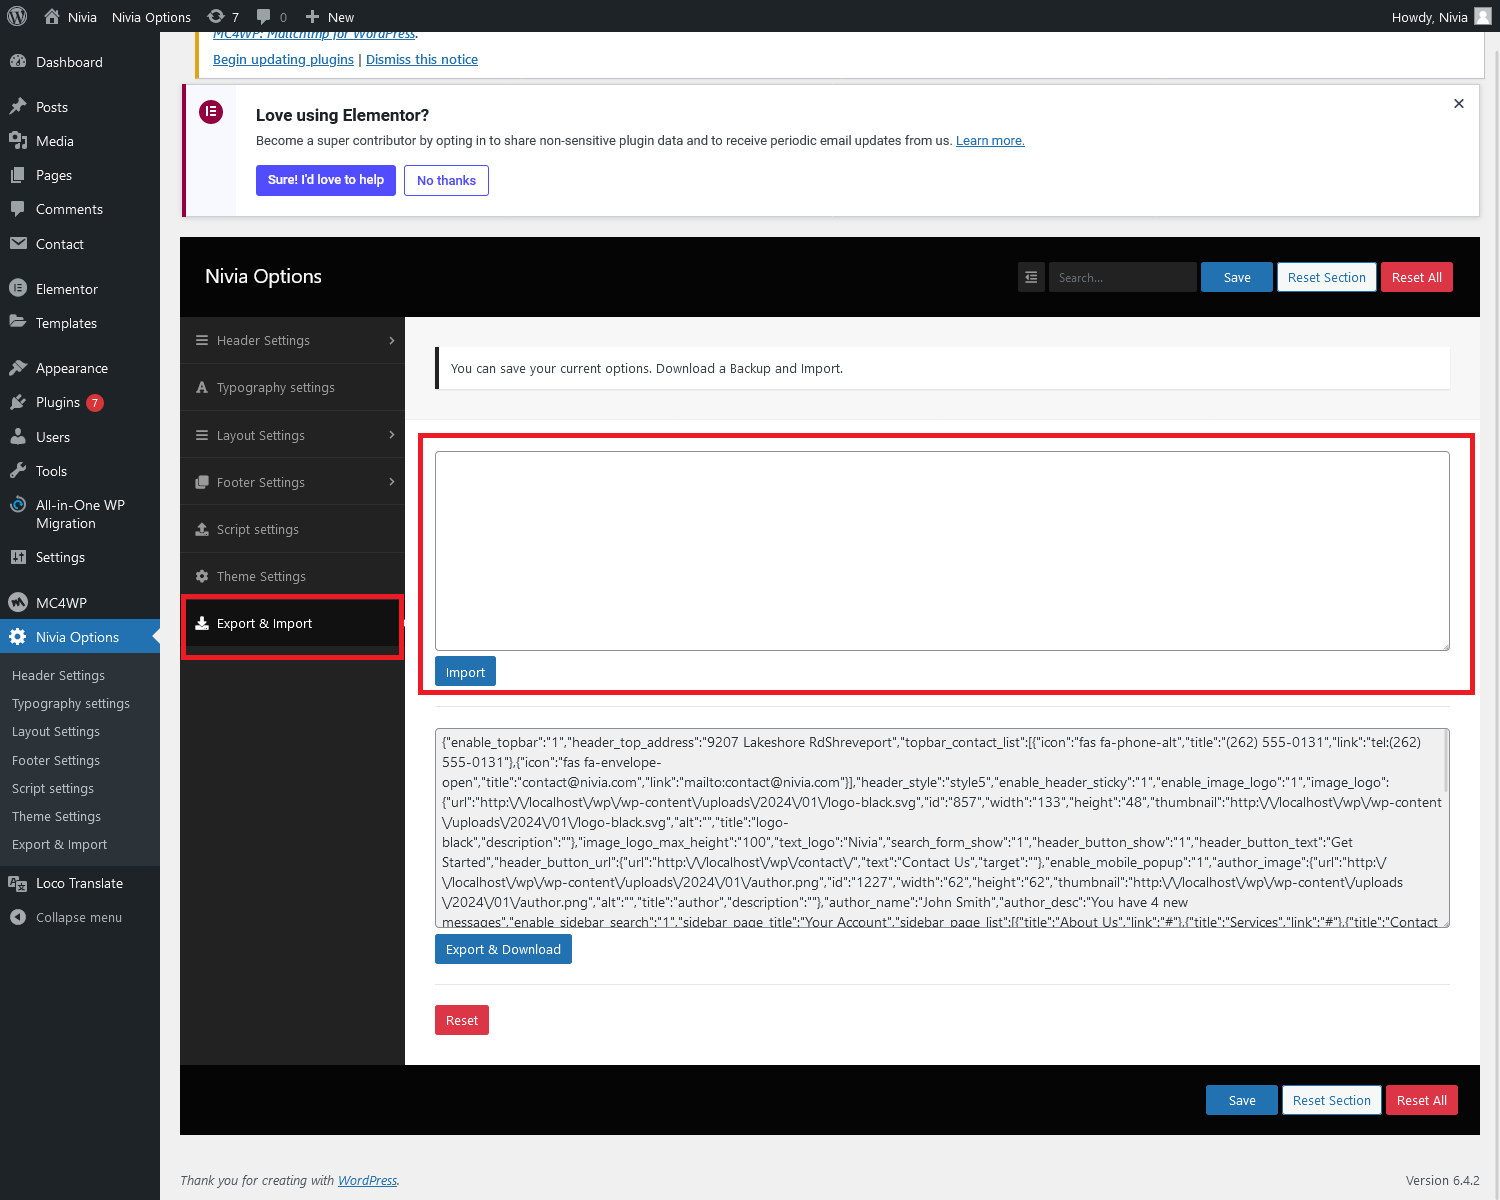Open All-in-One WP Migration menu

79,514
